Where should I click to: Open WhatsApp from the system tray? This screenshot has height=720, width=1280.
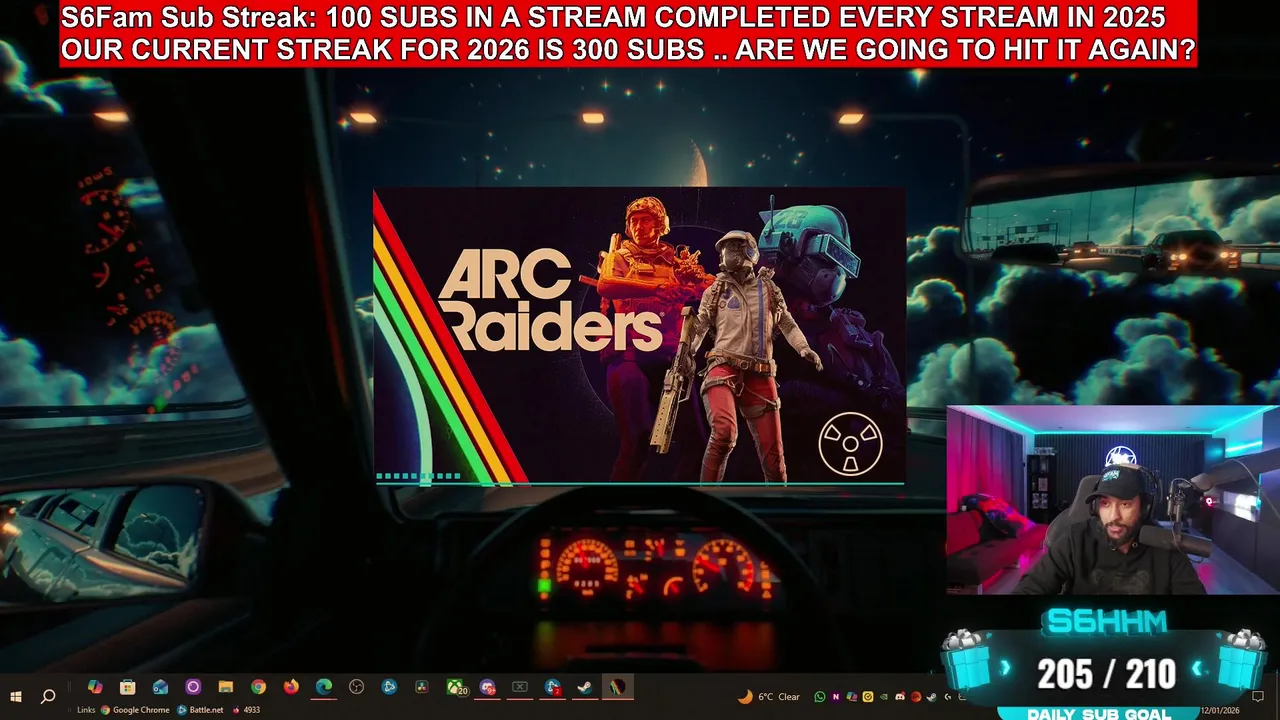[x=820, y=697]
